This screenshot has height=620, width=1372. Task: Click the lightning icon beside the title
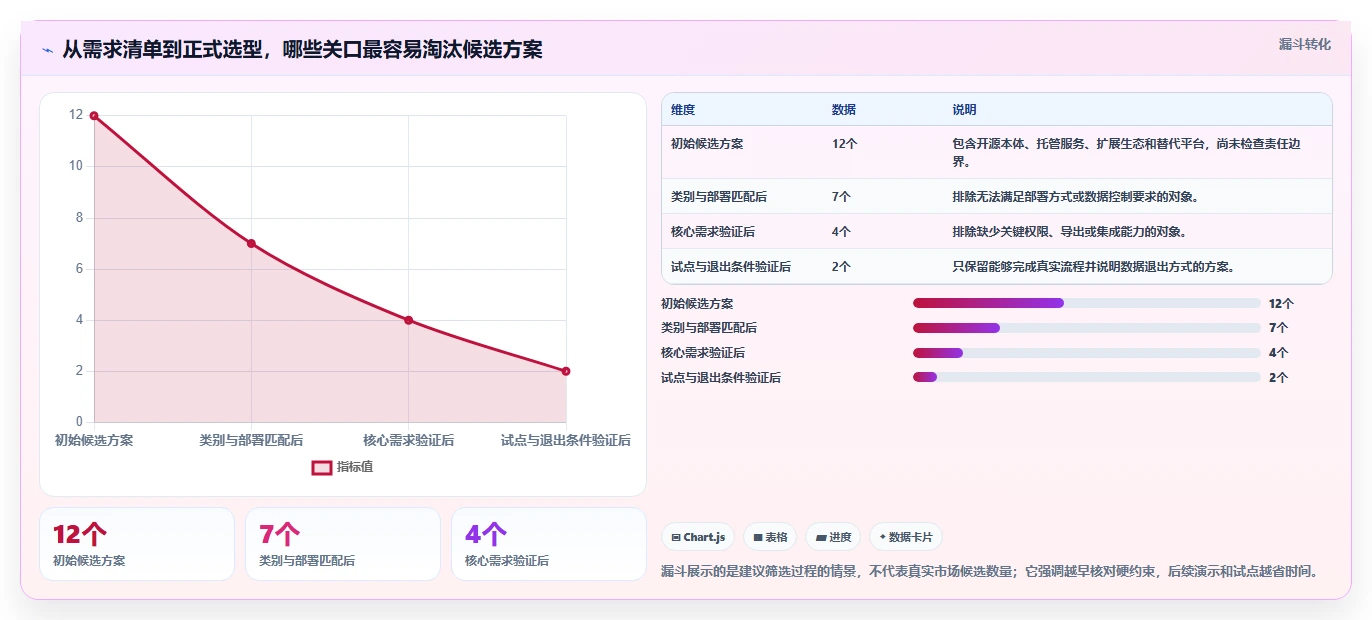47,50
